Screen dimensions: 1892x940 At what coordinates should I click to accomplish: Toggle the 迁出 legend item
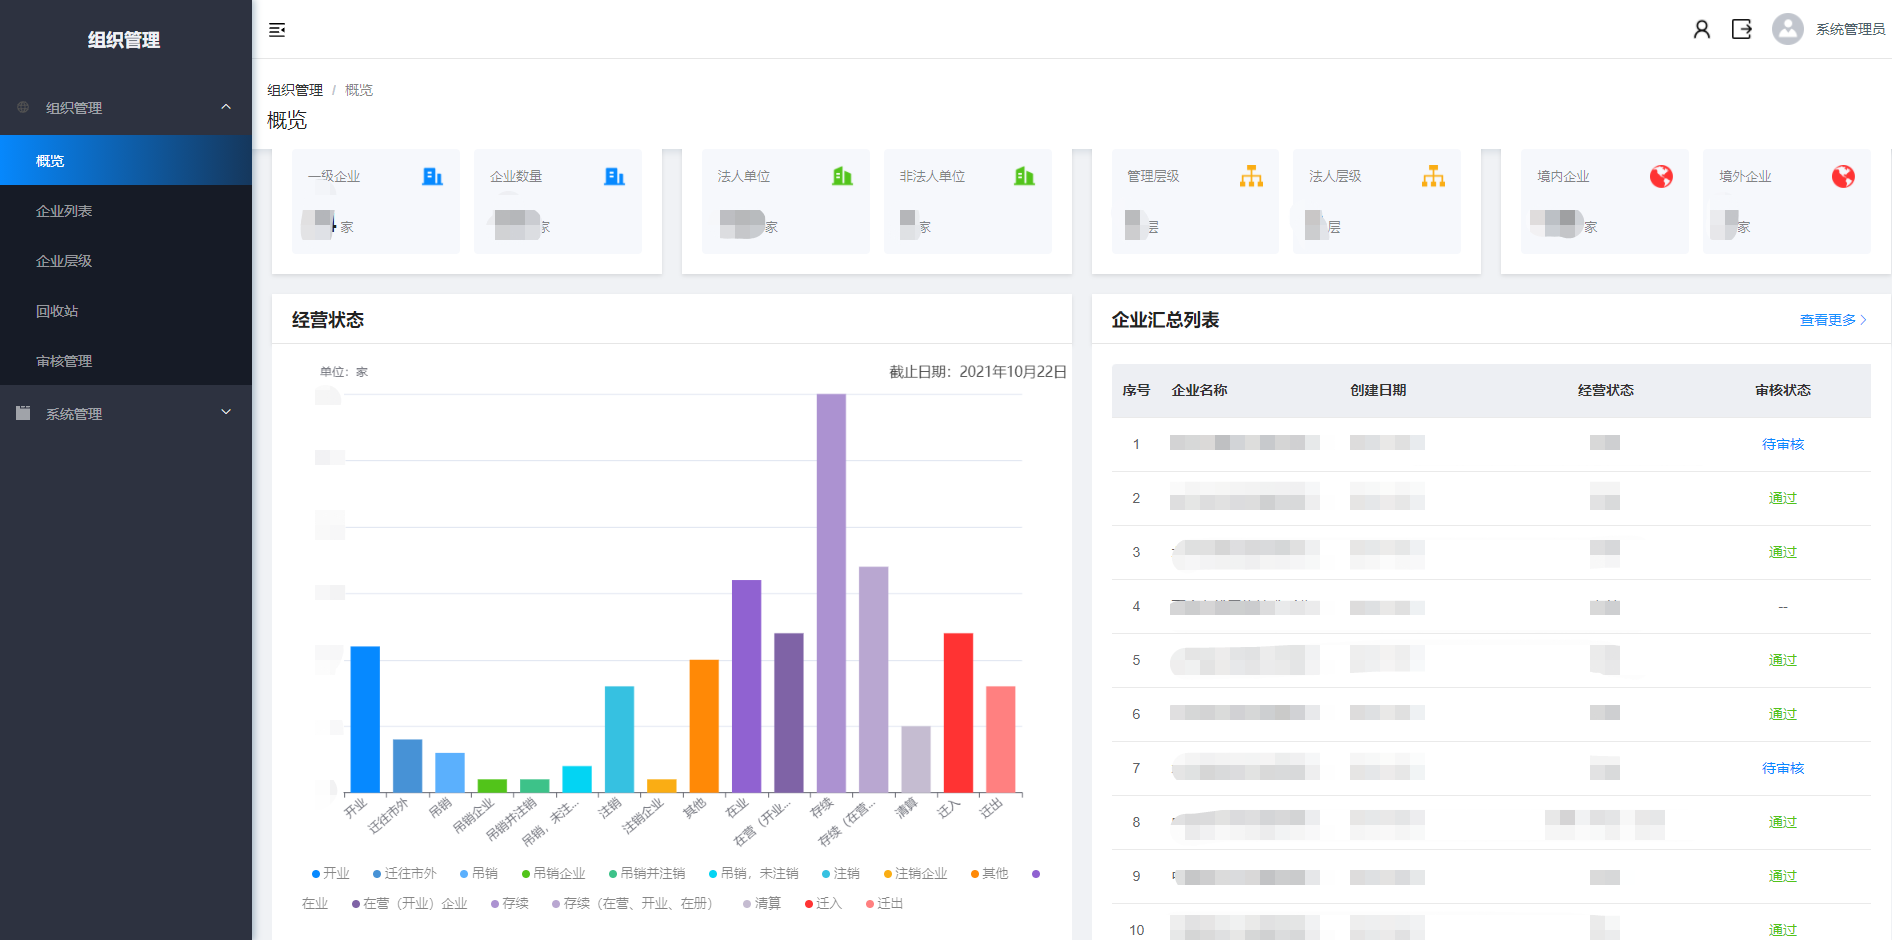884,903
